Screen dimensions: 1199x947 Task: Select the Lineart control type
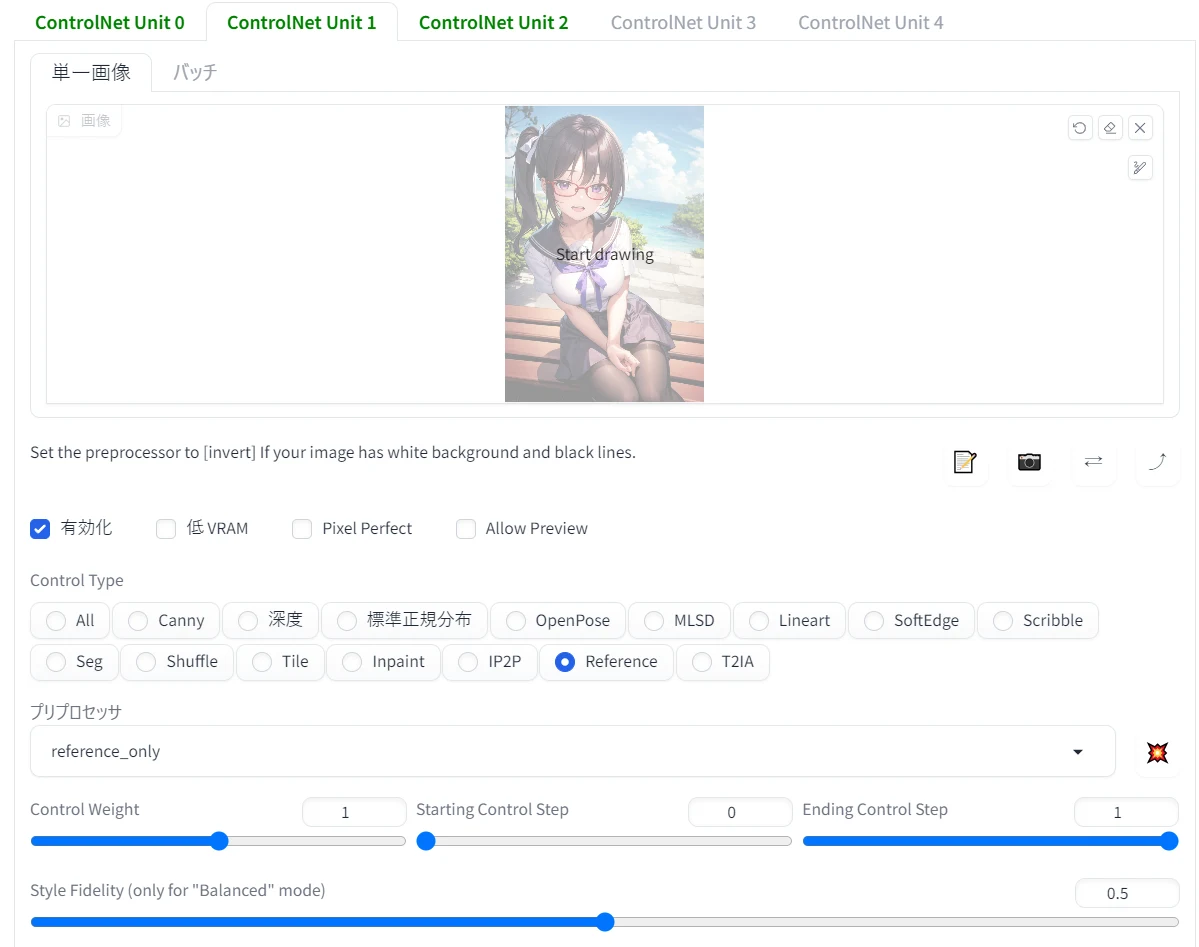(x=790, y=620)
